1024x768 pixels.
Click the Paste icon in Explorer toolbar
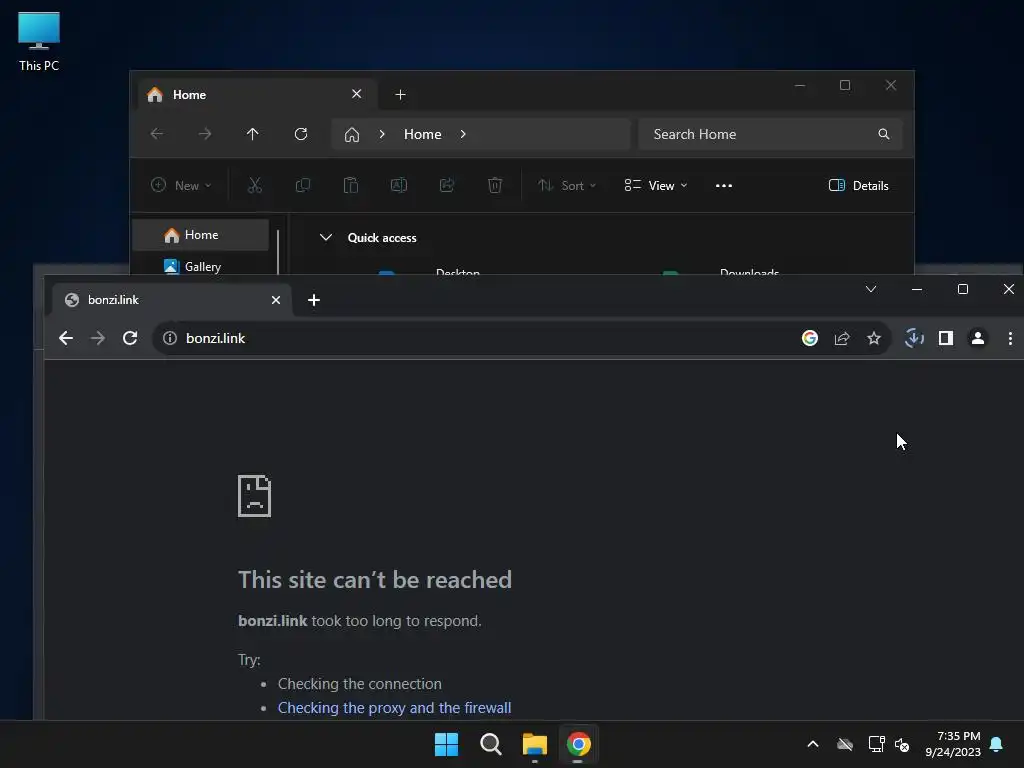(x=351, y=185)
